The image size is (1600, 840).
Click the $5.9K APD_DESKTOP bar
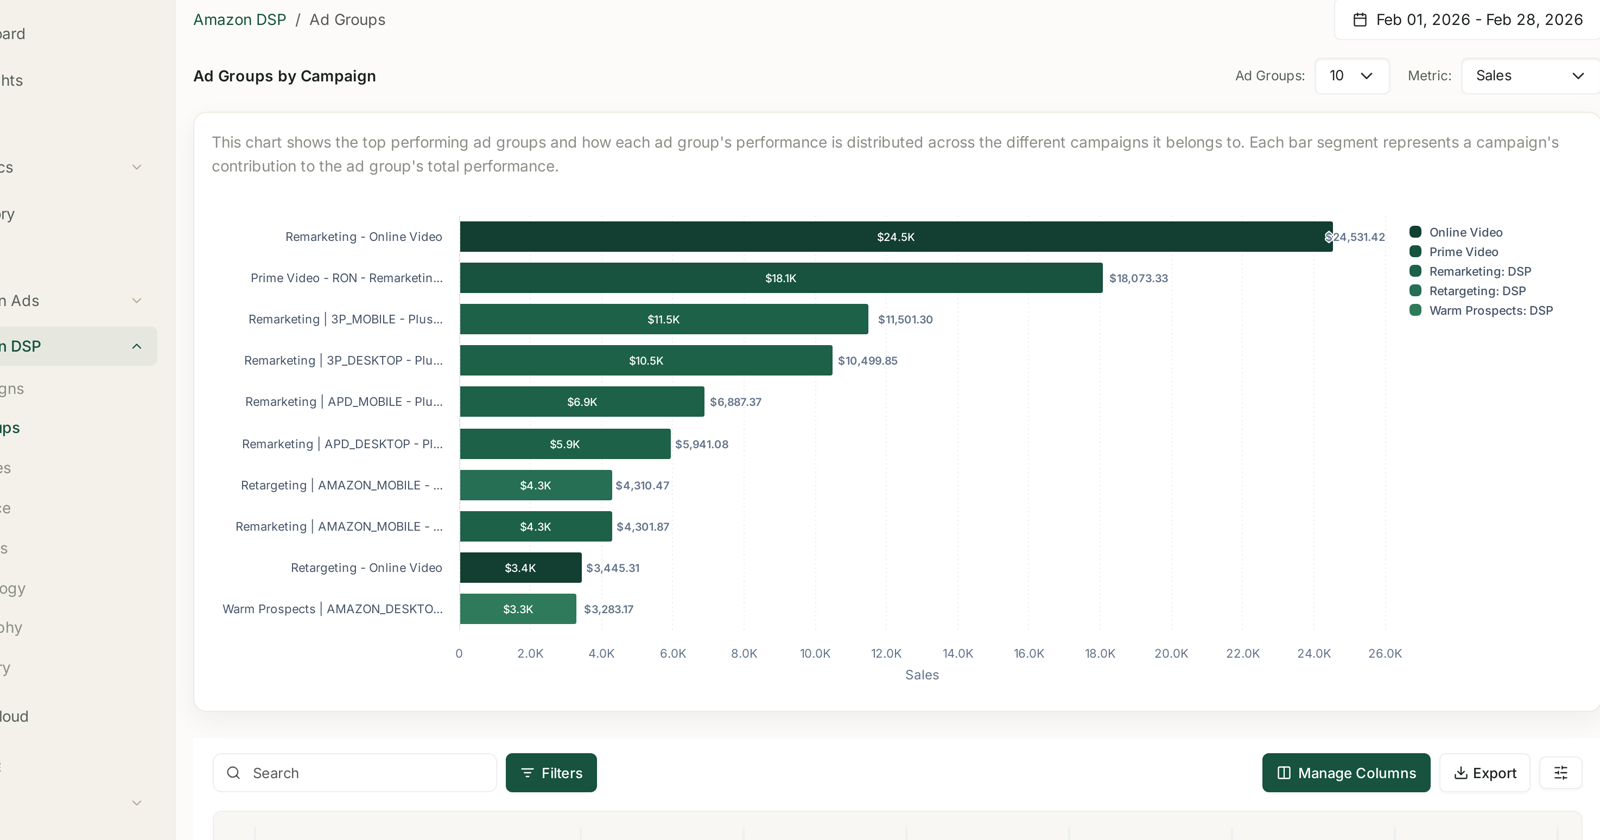pos(565,444)
